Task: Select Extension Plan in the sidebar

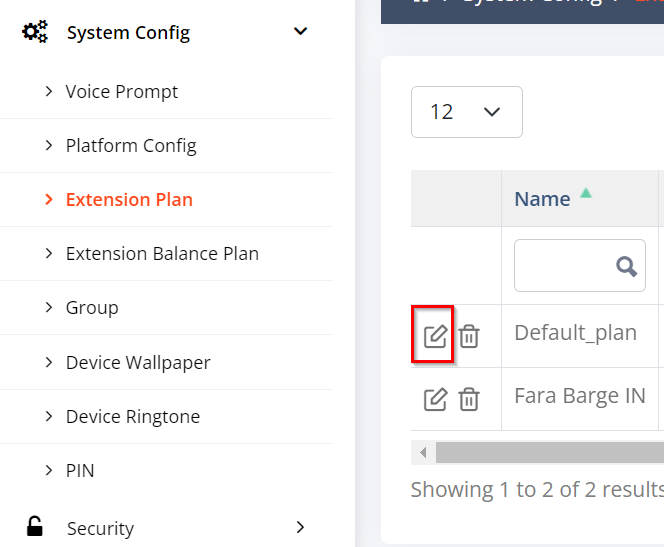Action: [129, 199]
